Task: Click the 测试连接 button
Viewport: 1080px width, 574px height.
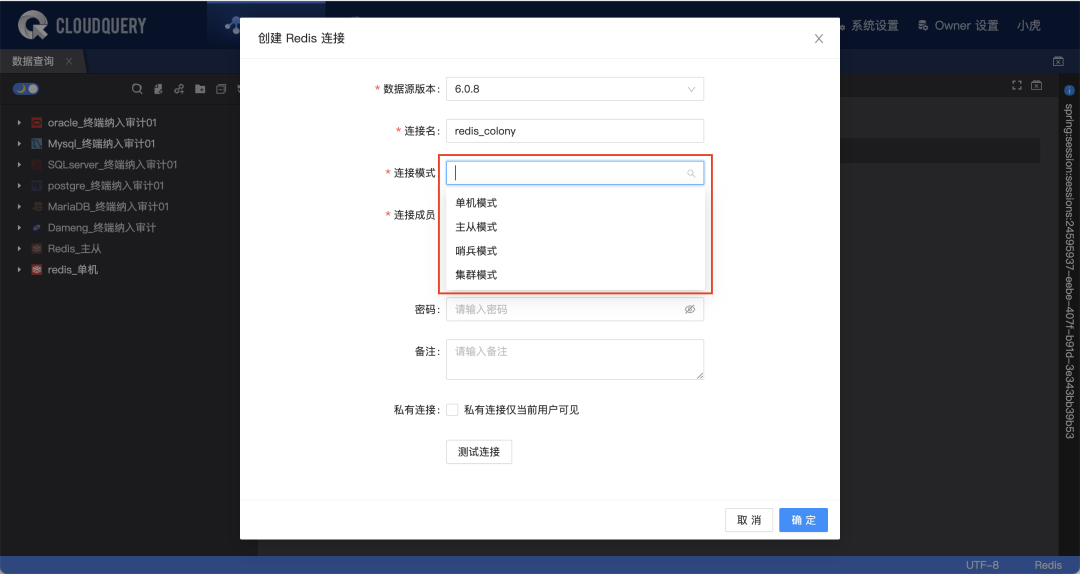Action: coord(479,452)
